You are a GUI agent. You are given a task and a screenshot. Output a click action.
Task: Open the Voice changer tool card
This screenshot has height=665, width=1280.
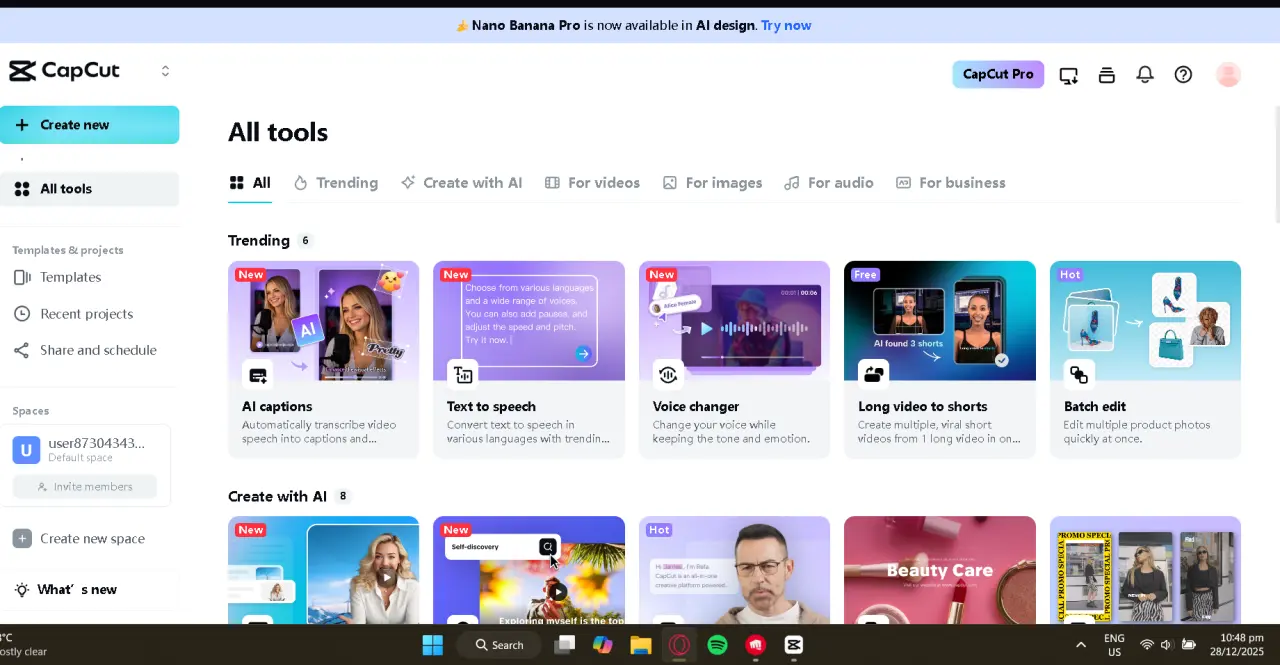point(734,359)
